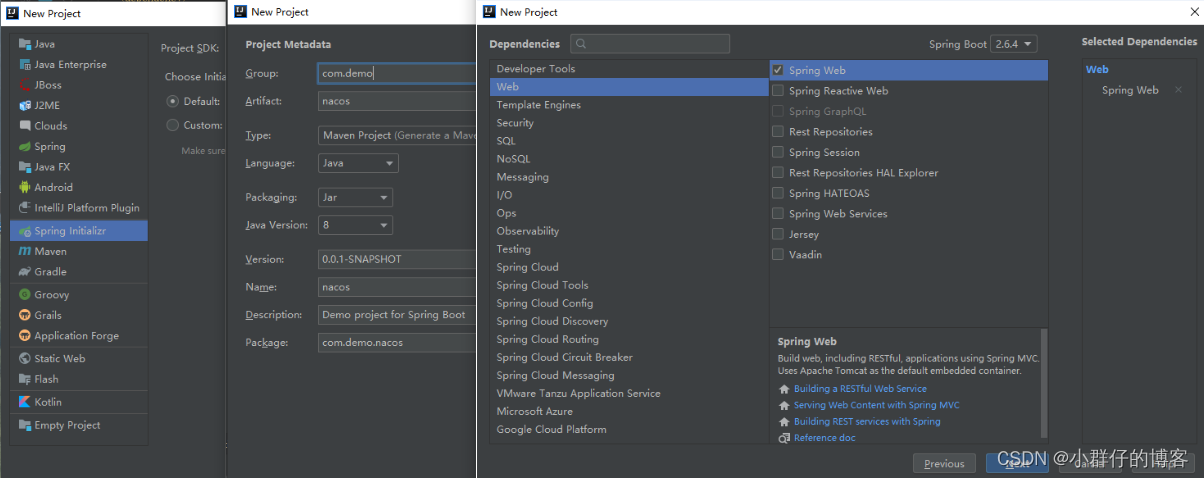Uncheck the Spring Web checkbox
This screenshot has height=478, width=1204.
(778, 70)
